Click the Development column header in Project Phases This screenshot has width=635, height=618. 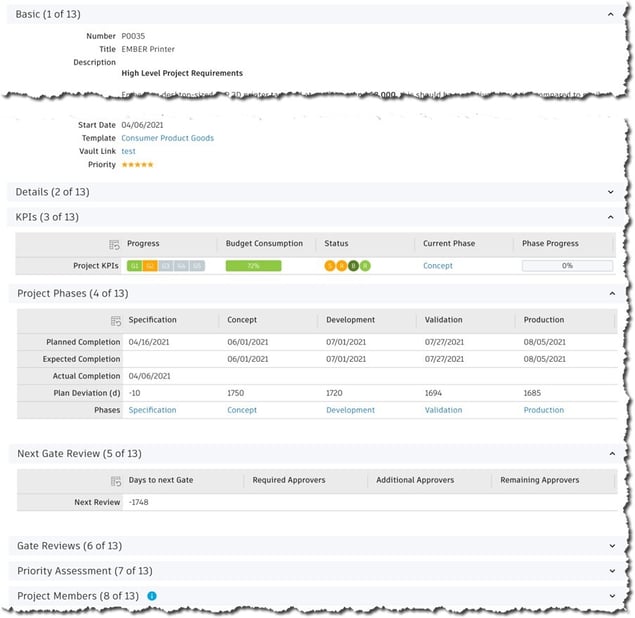click(350, 320)
